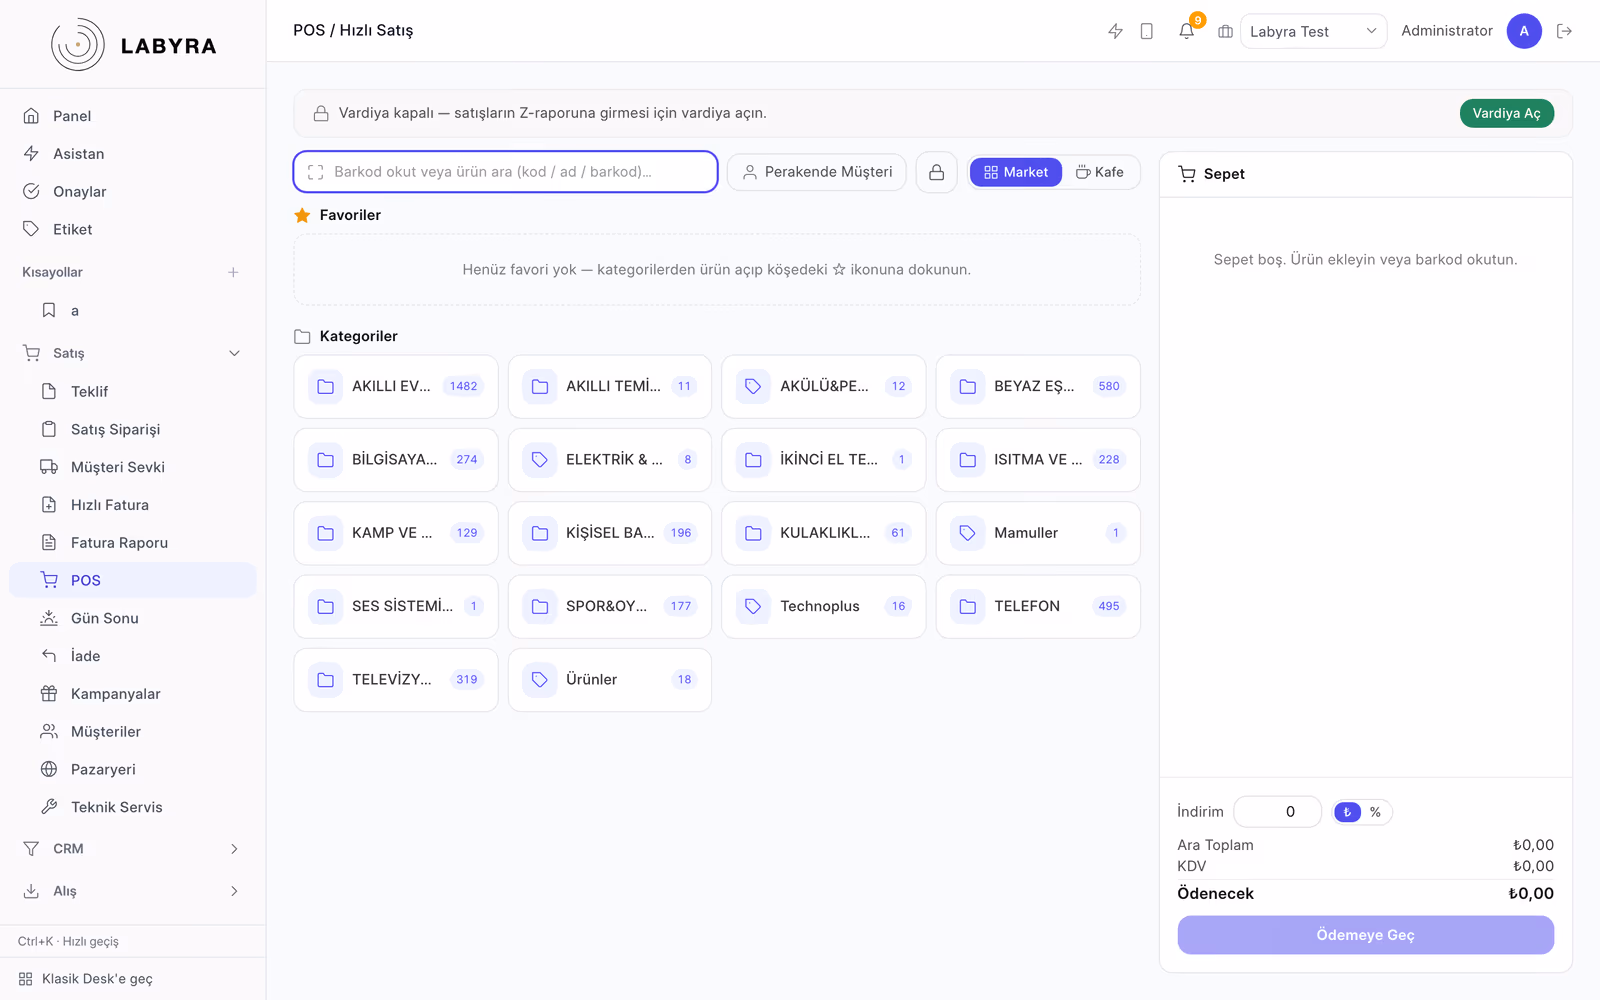The width and height of the screenshot is (1600, 1000).
Task: Open Technoplus category
Action: (x=824, y=606)
